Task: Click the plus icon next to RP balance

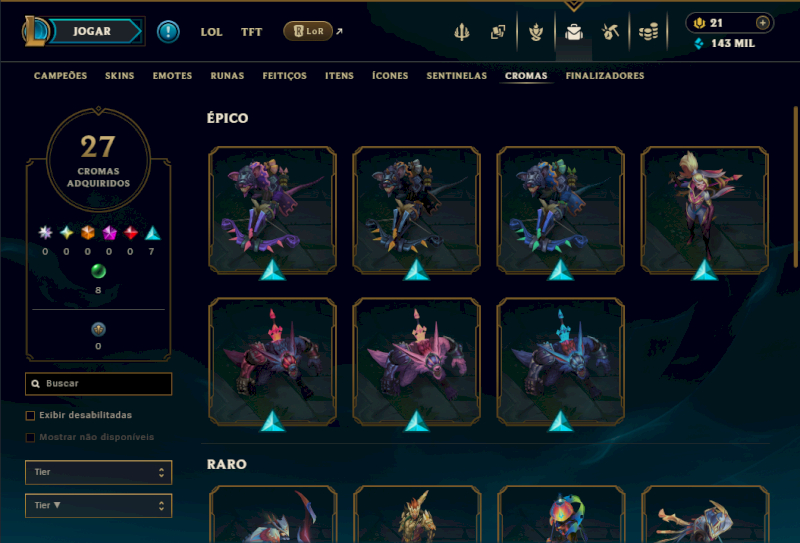Action: pyautogui.click(x=762, y=22)
